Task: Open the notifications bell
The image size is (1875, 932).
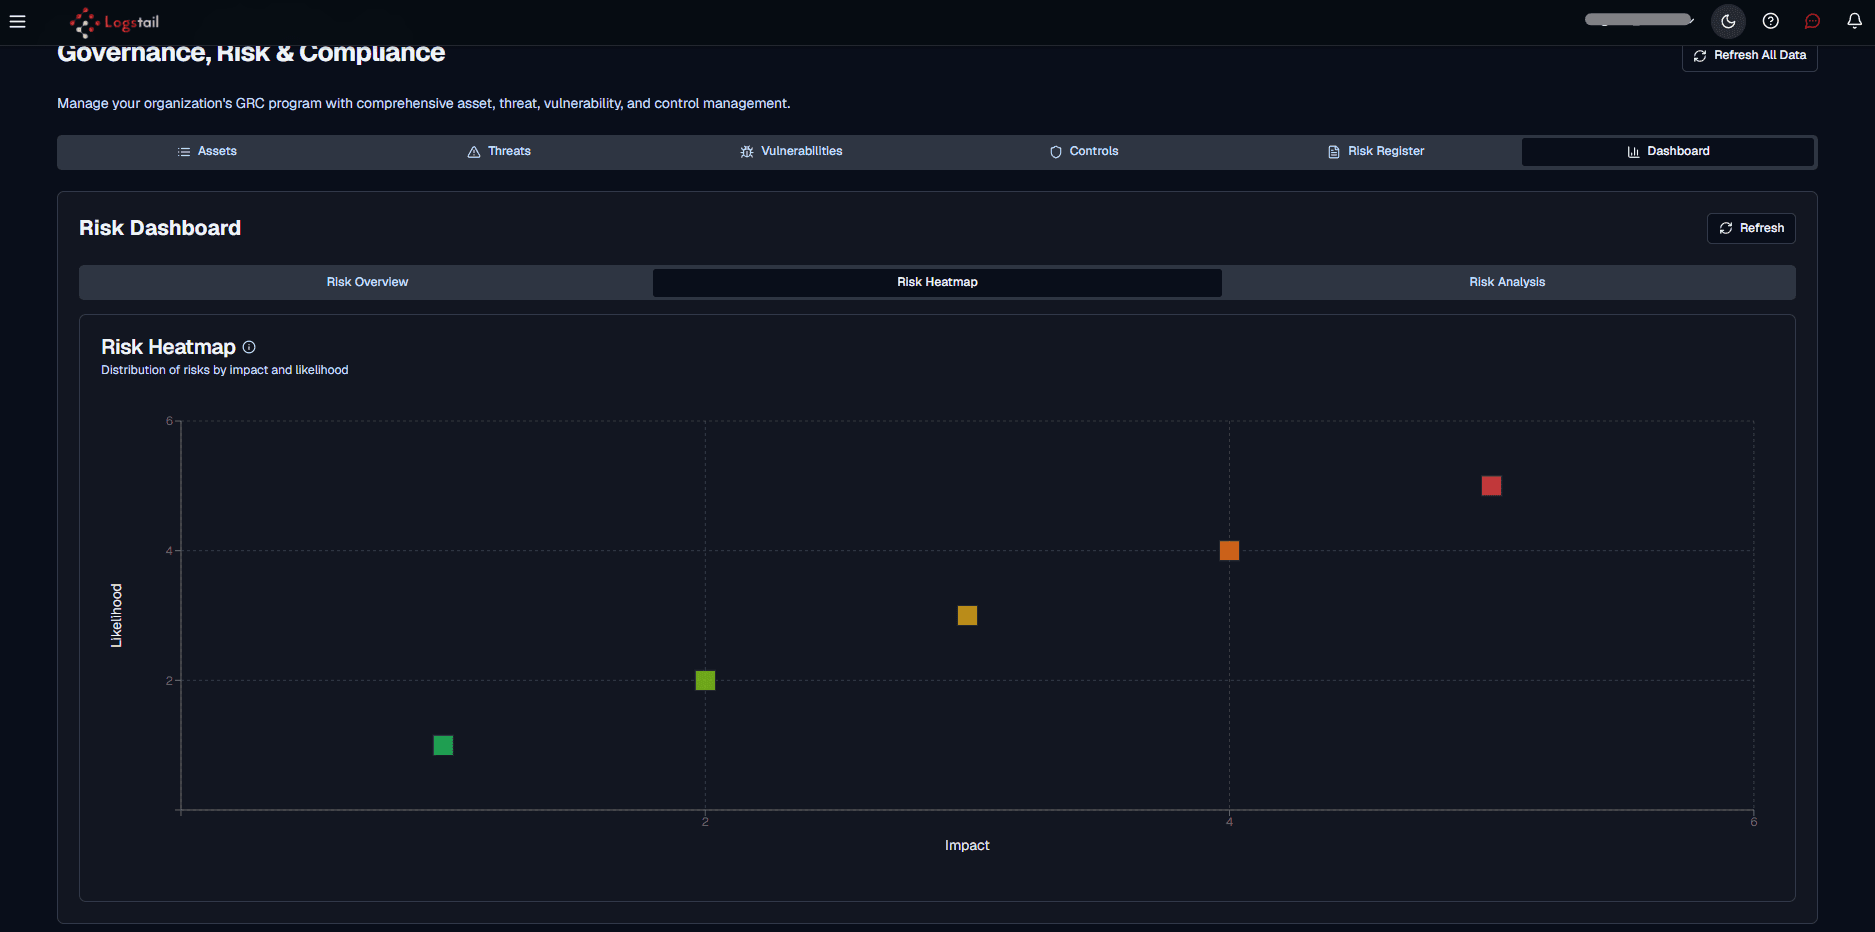Action: (x=1854, y=21)
